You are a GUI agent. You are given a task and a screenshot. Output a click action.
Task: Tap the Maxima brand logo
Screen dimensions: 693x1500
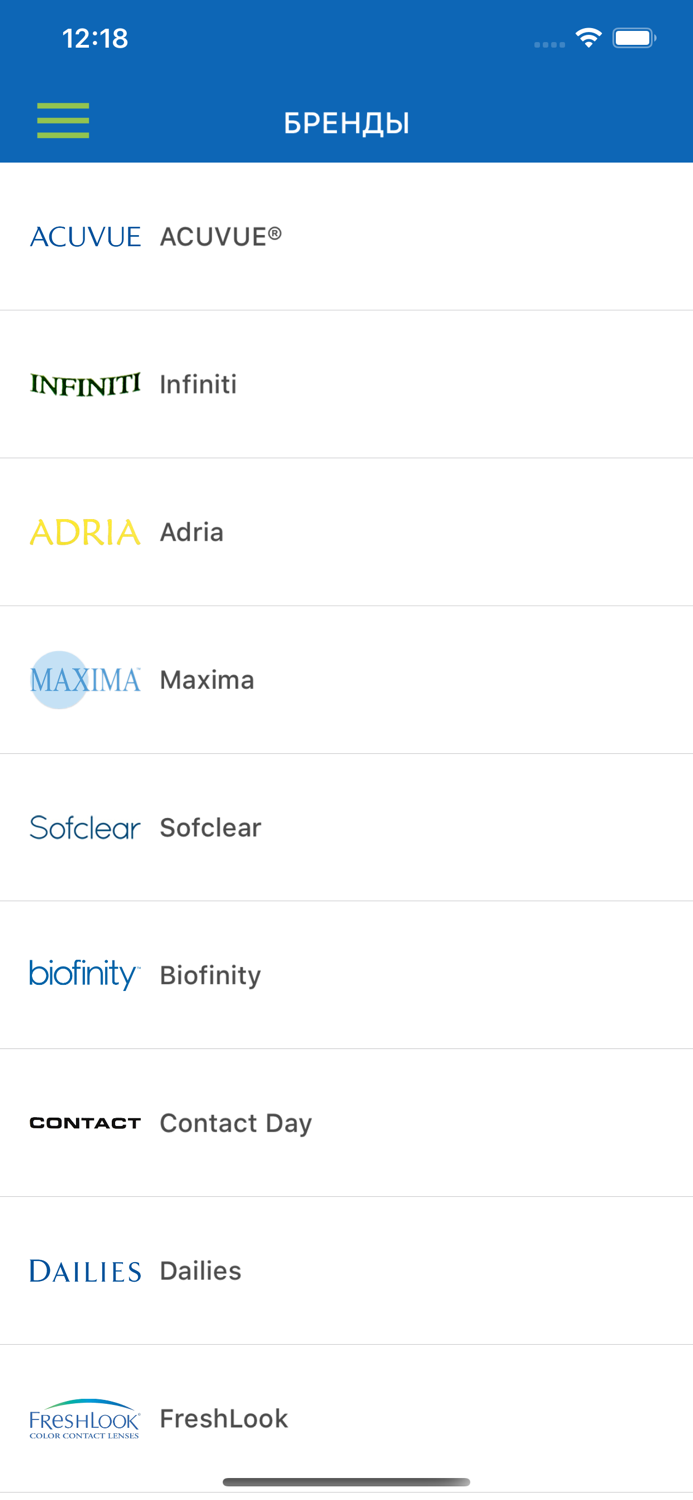point(85,680)
